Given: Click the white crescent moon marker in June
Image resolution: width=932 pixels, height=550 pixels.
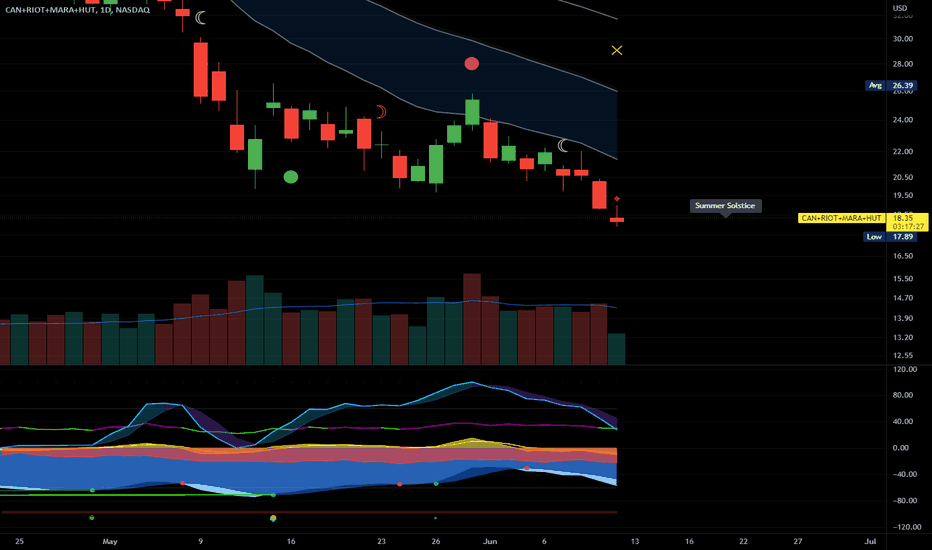Looking at the screenshot, I should 563,145.
